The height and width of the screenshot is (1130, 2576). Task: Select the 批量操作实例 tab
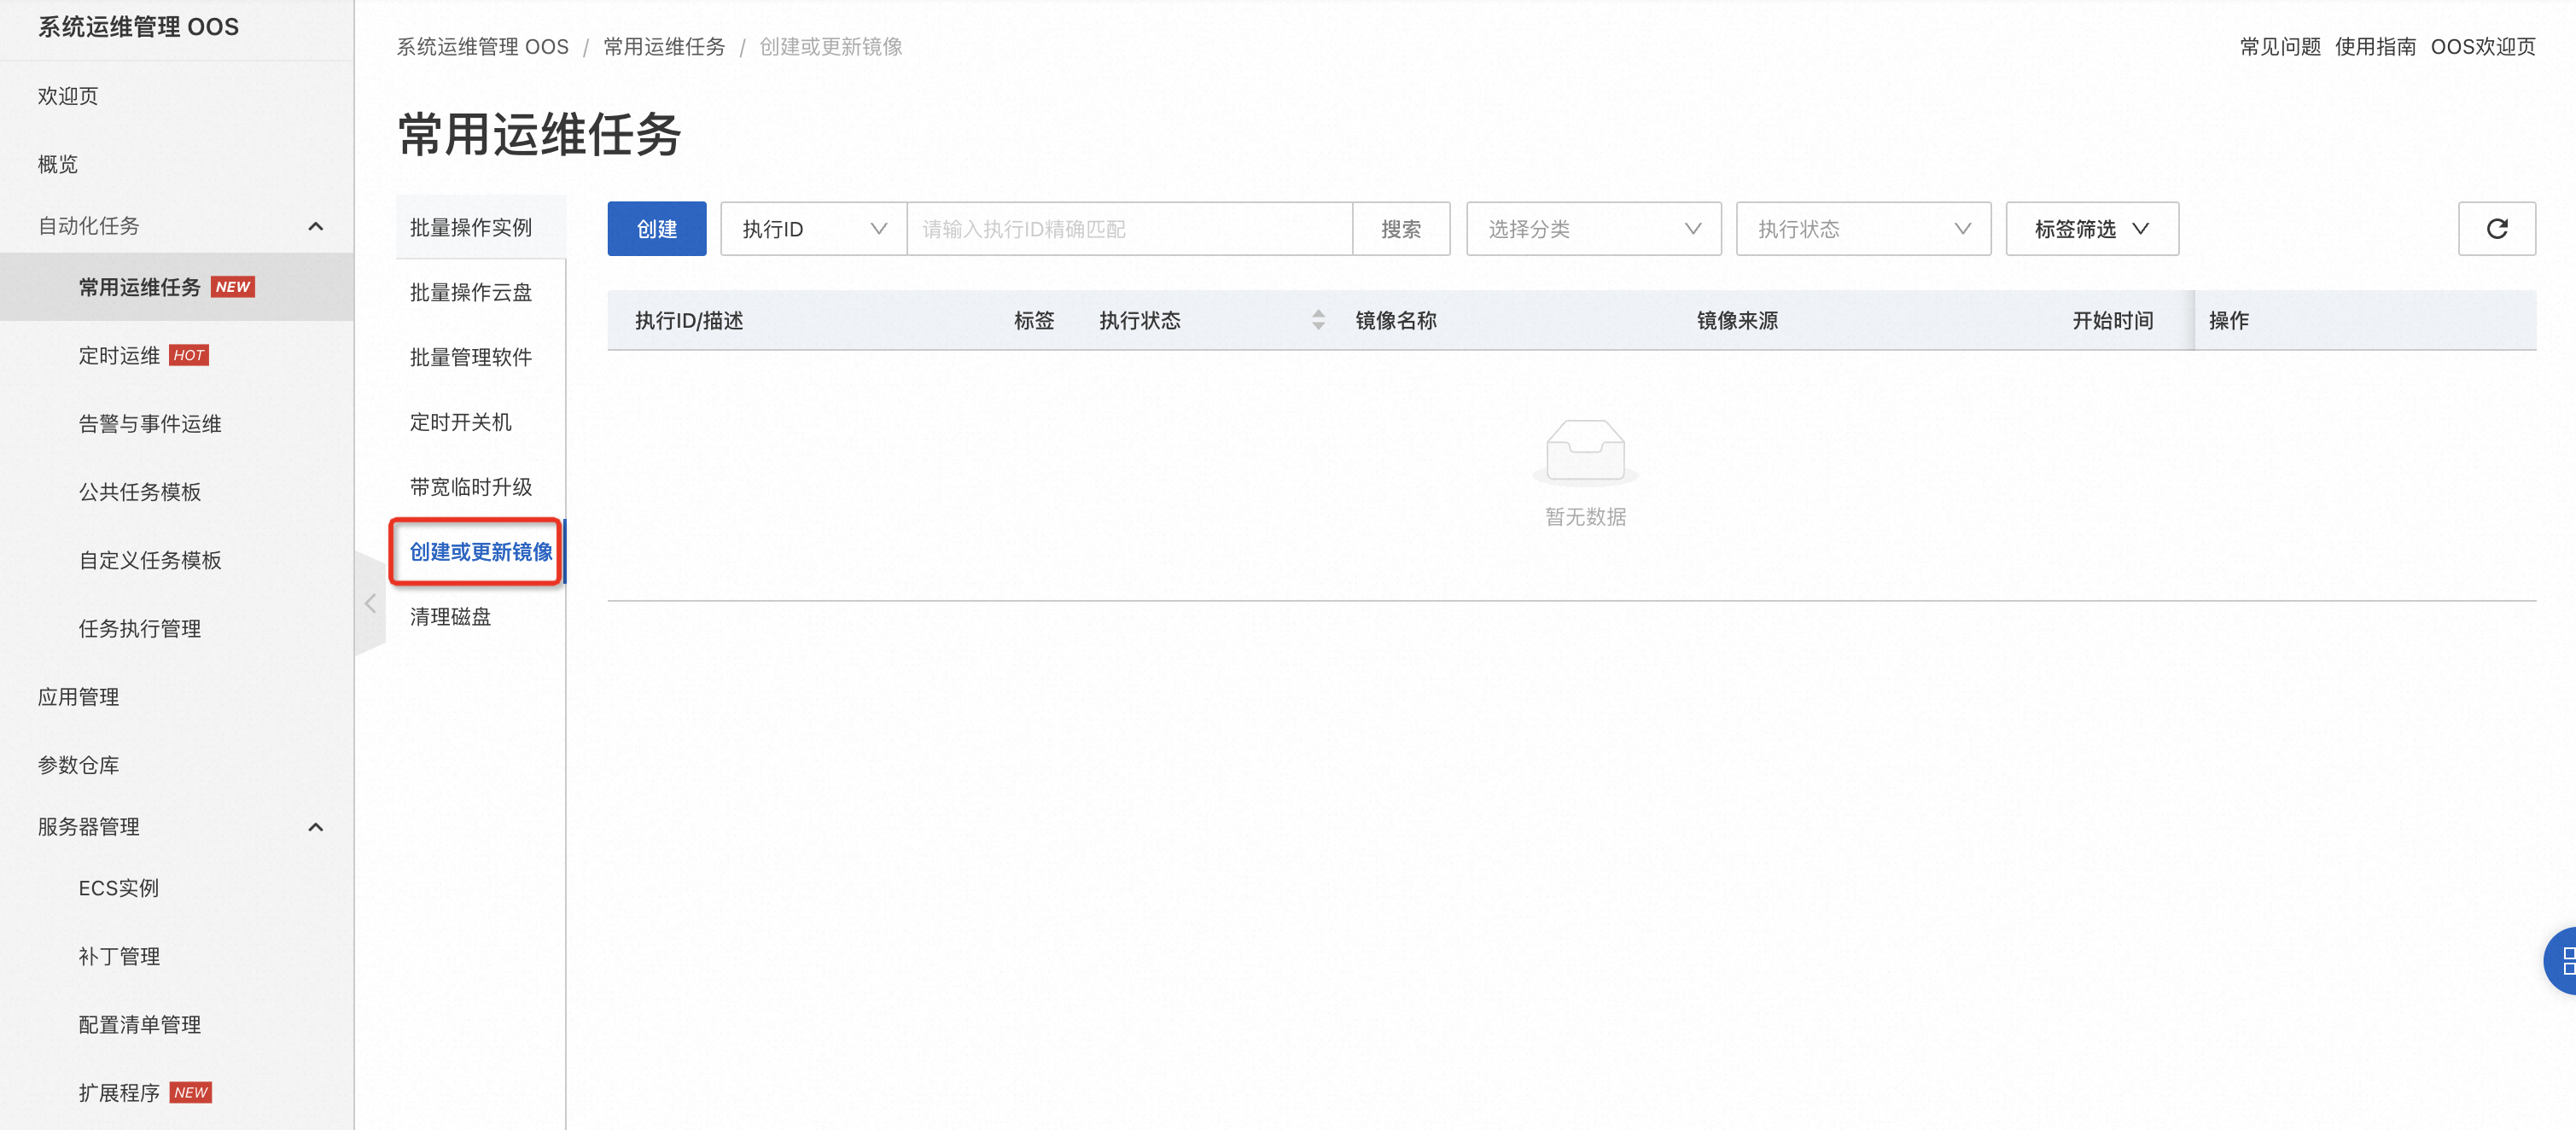pos(471,228)
